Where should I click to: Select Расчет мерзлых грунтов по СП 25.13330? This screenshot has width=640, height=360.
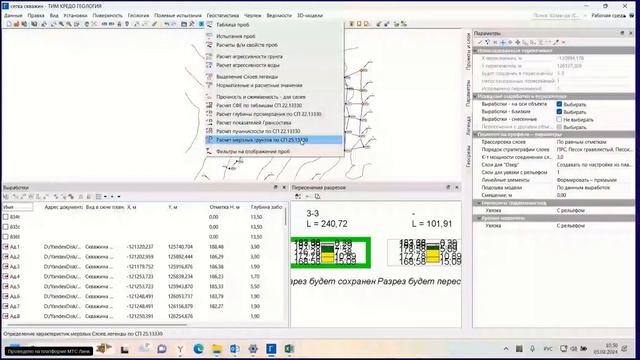point(274,140)
